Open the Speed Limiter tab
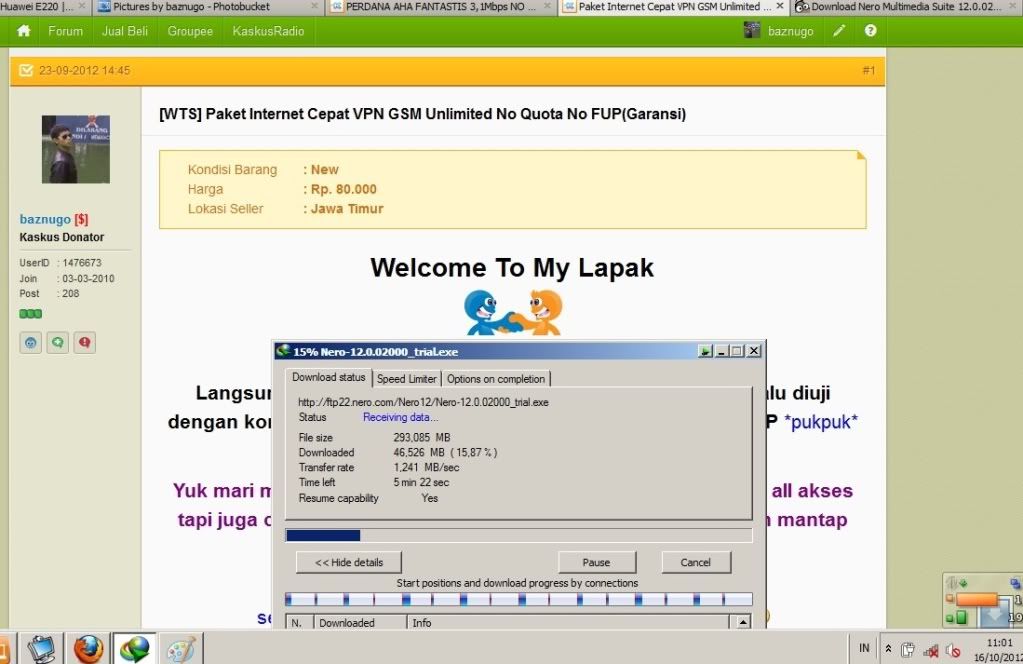 tap(406, 379)
